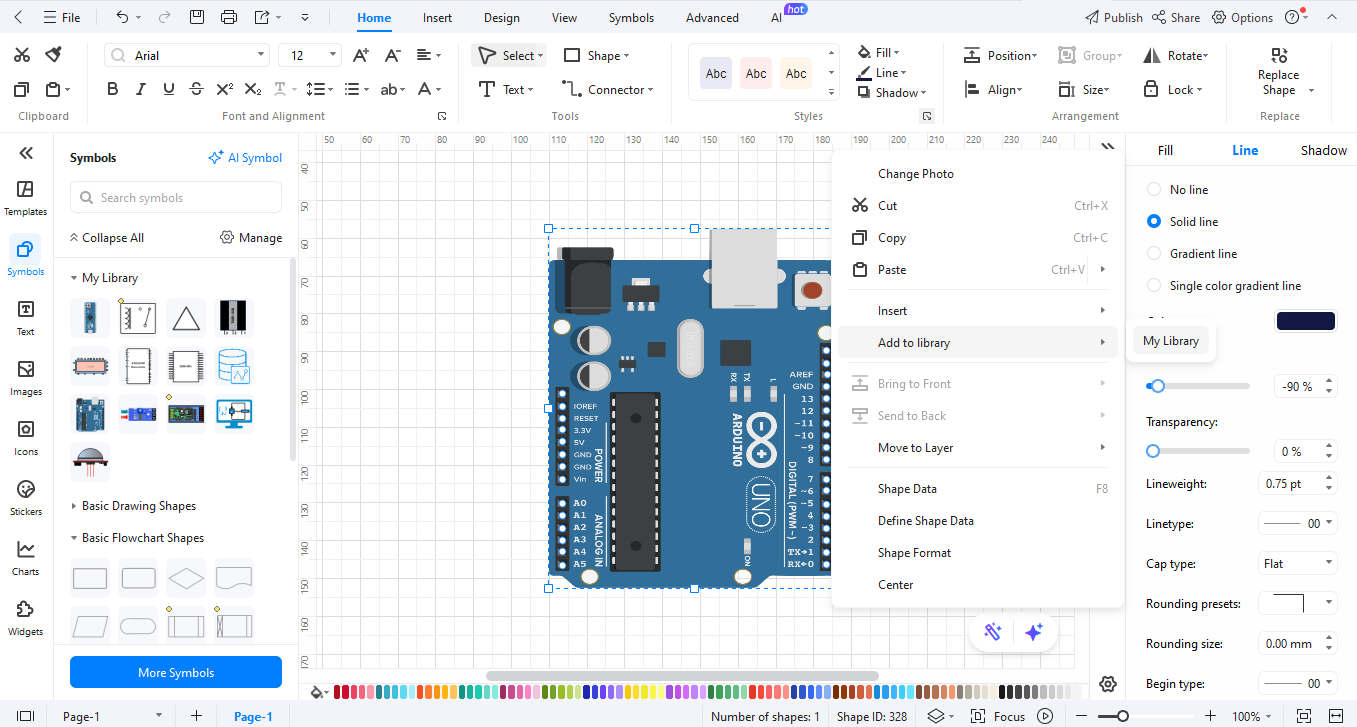Viewport: 1357px width, 727px height.
Task: Toggle Underline formatting
Action: coord(169,89)
